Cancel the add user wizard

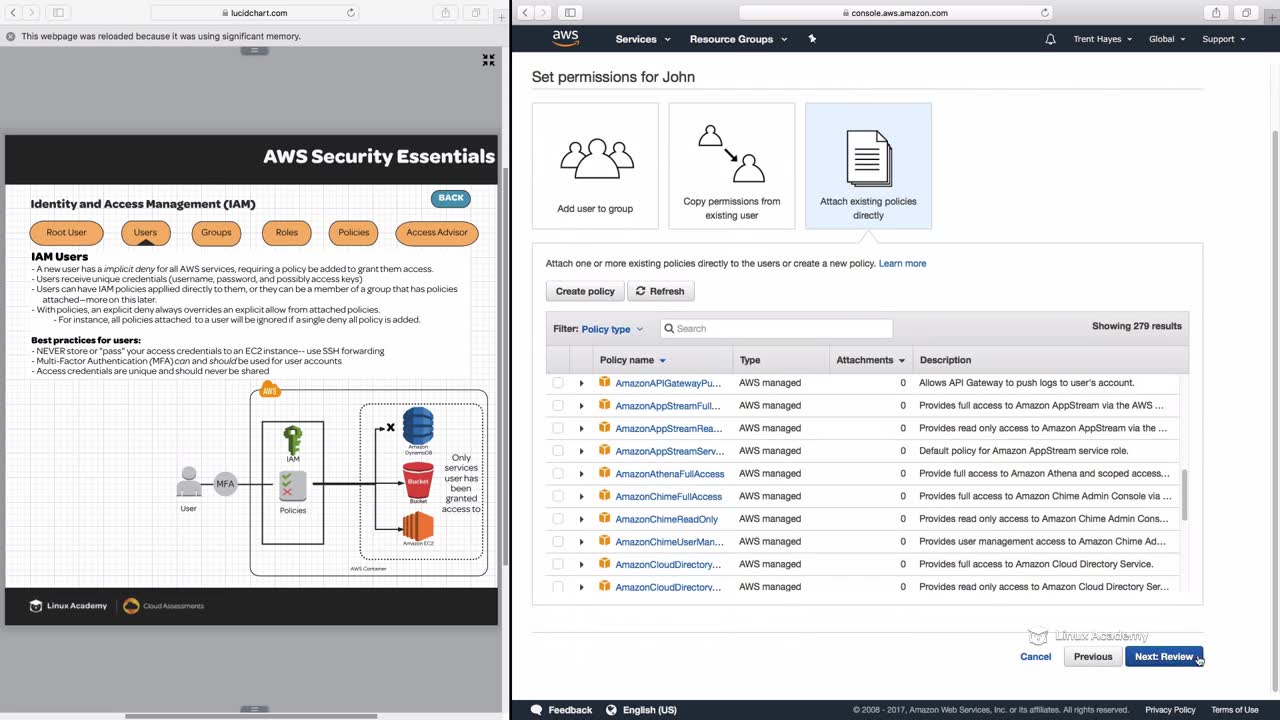click(x=1036, y=657)
